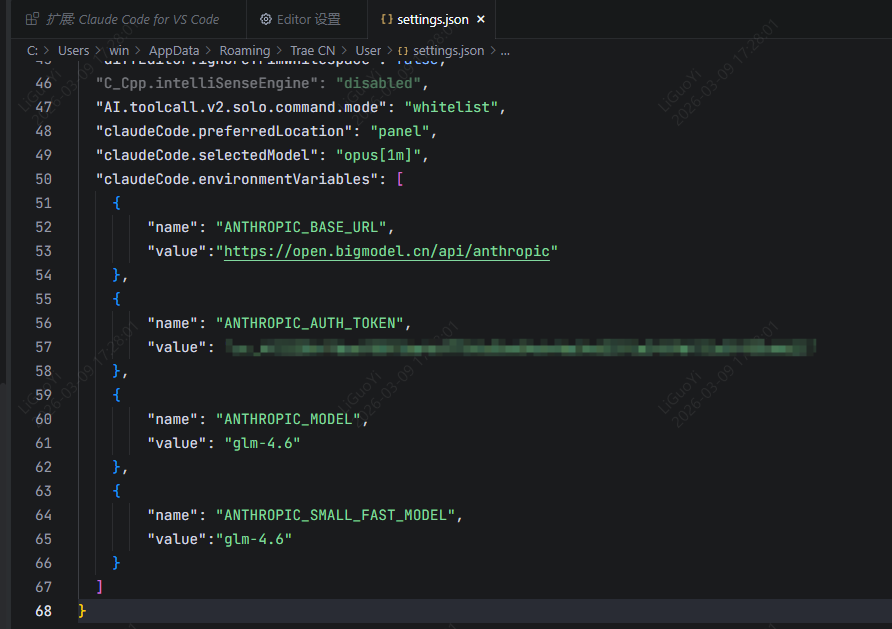
Task: Open the open.bigmodel.cn API URL link
Action: (x=386, y=251)
